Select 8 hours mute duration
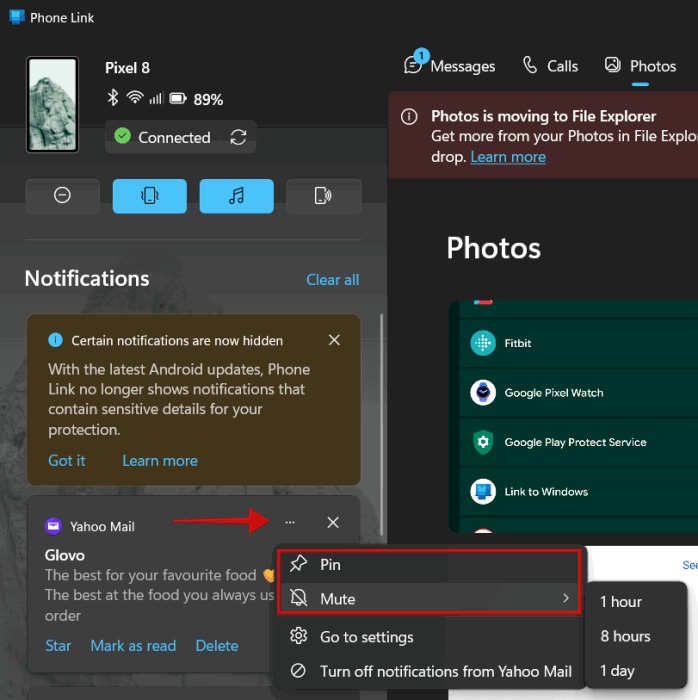 [x=625, y=636]
